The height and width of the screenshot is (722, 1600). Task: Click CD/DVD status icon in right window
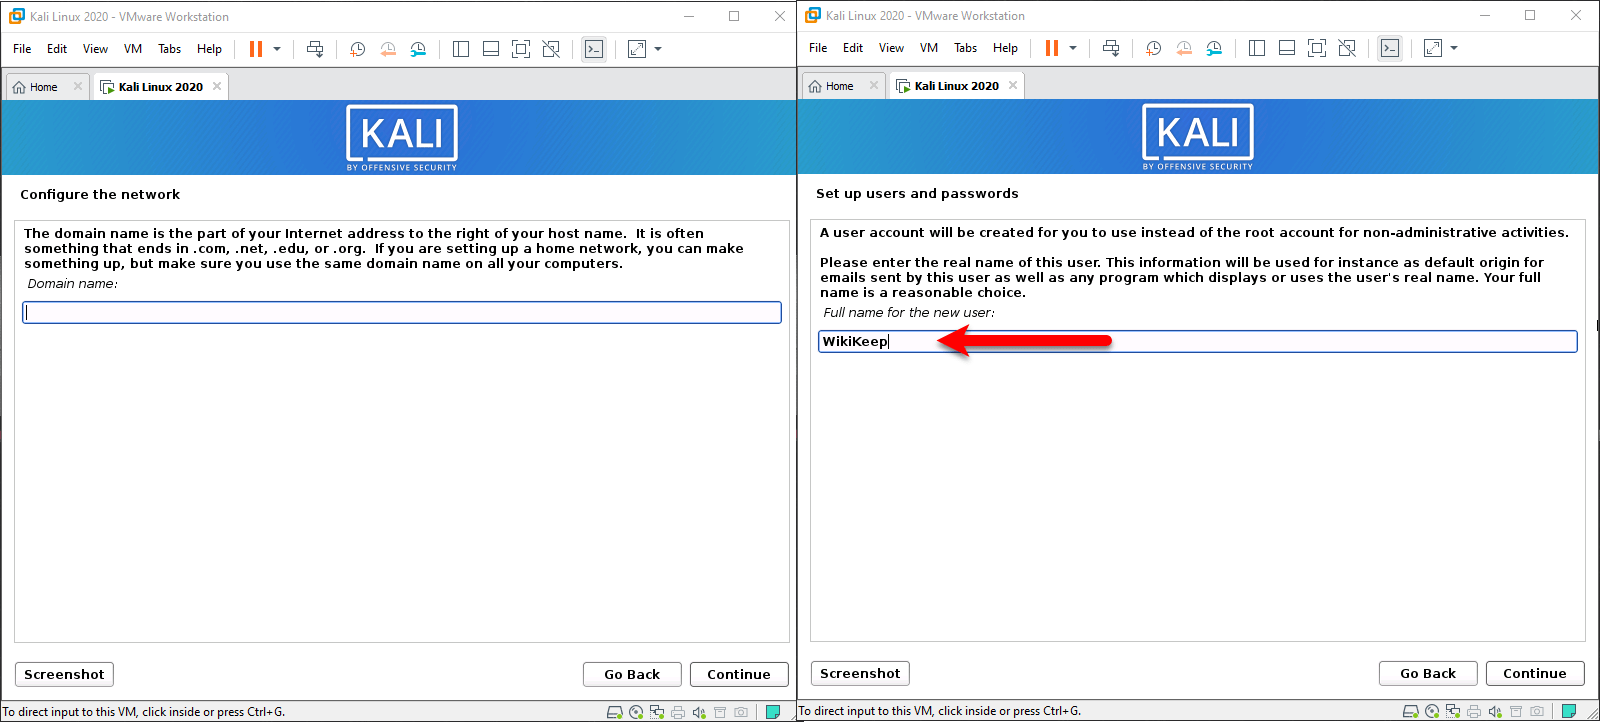(1432, 711)
